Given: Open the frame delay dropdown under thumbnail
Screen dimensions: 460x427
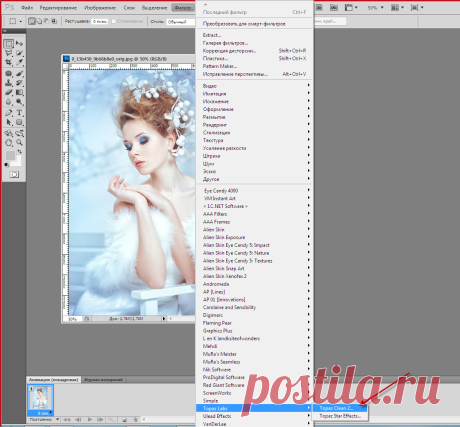Looking at the screenshot, I should click(x=44, y=413).
